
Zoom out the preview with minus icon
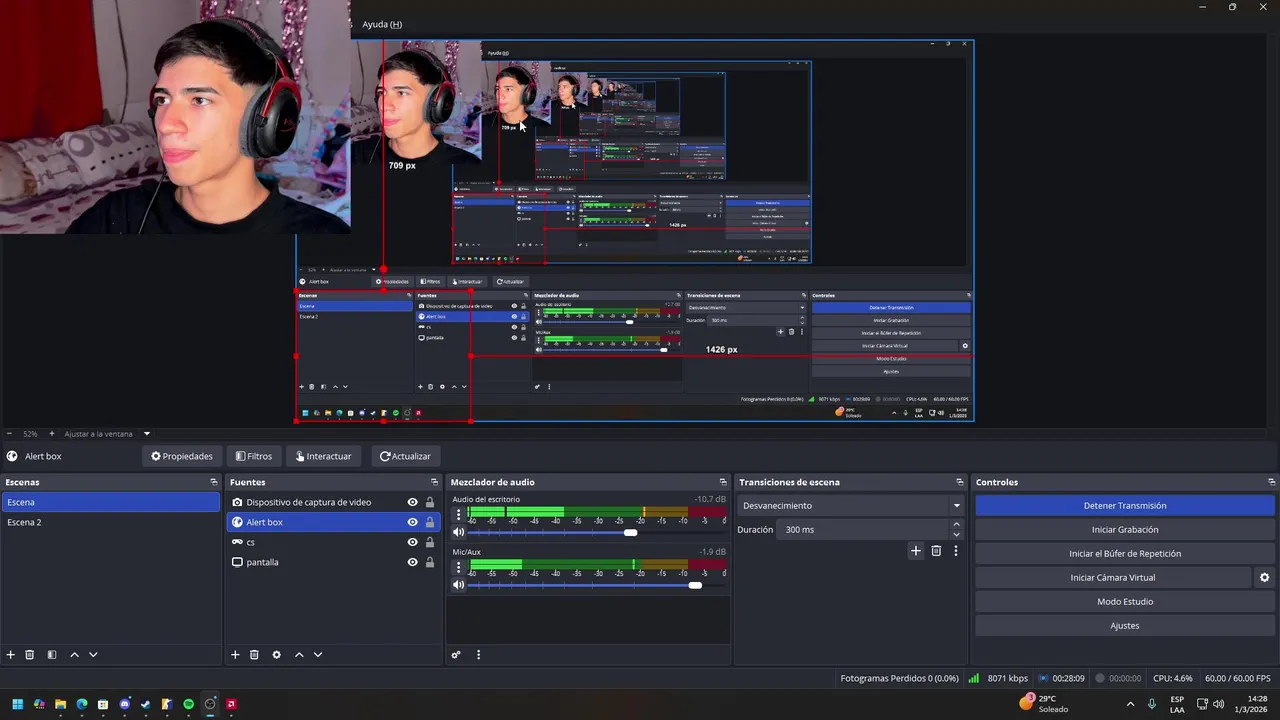pos(10,434)
